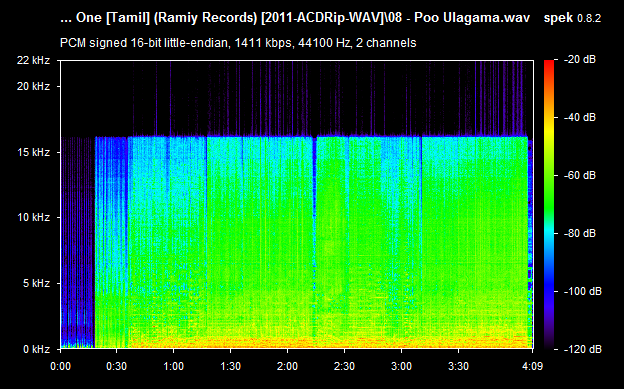
Task: Click the red top of the dB color scale
Action: pyautogui.click(x=549, y=64)
